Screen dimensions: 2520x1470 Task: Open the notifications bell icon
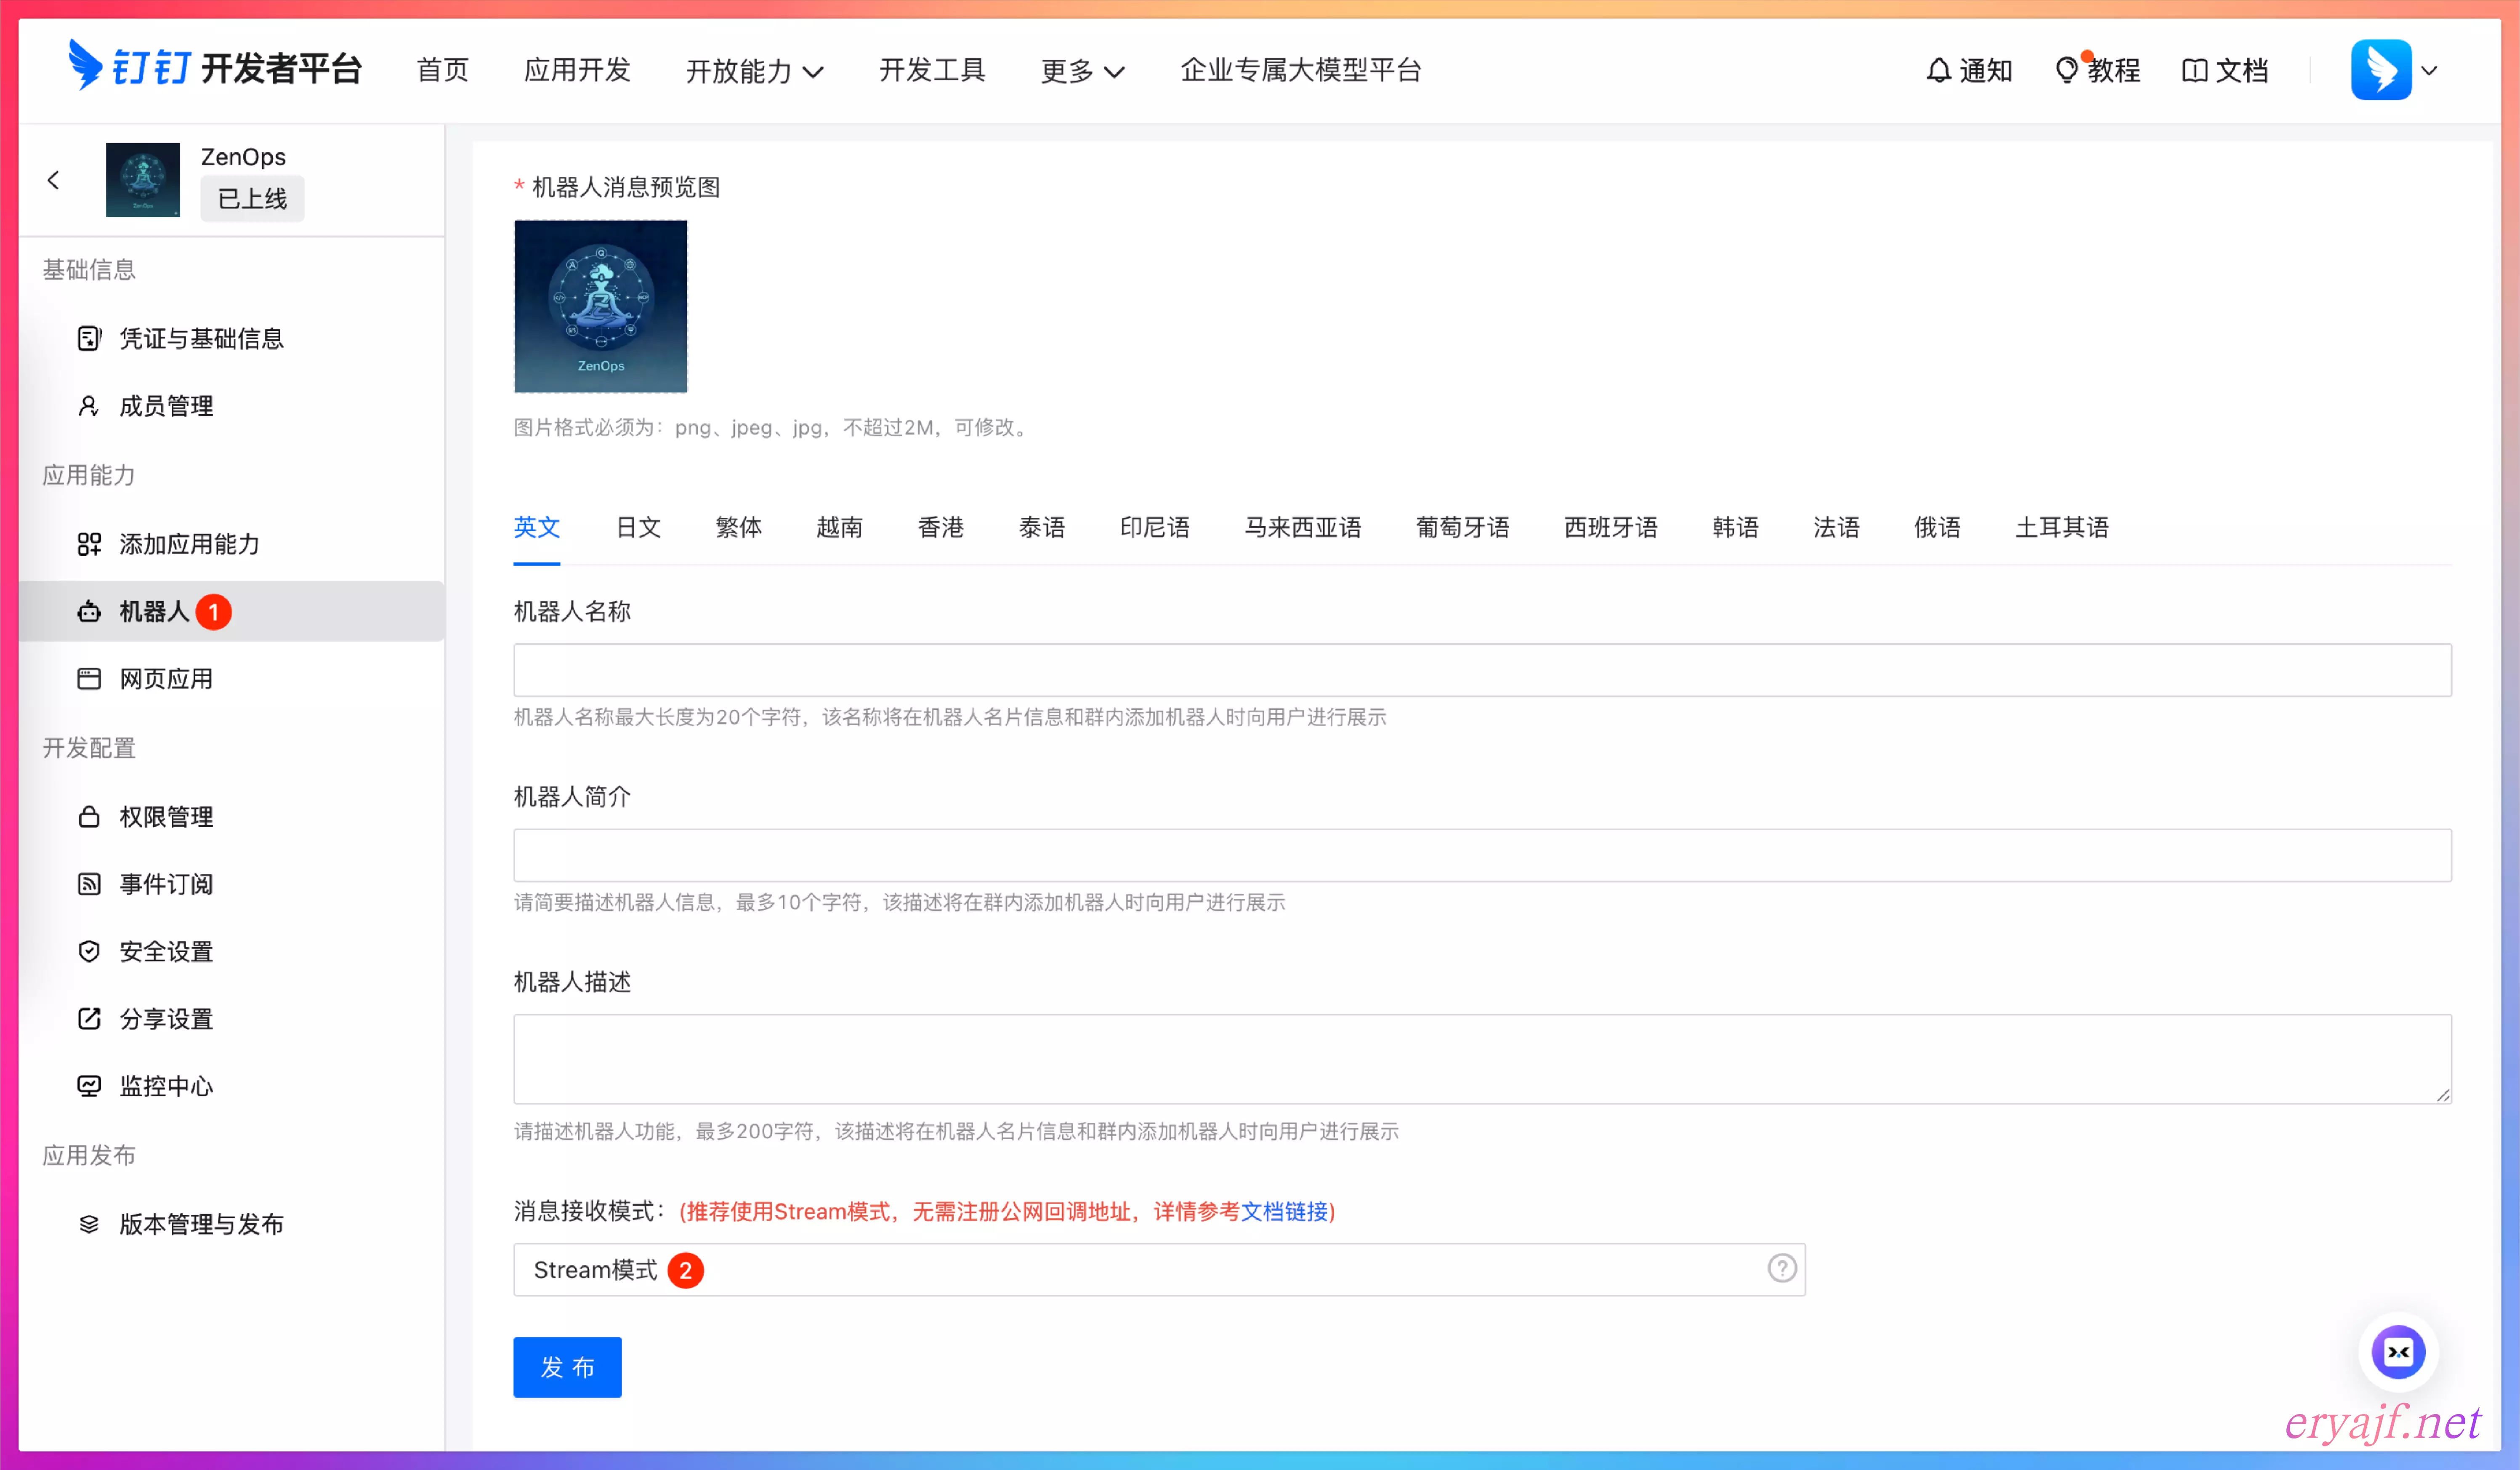1938,70
